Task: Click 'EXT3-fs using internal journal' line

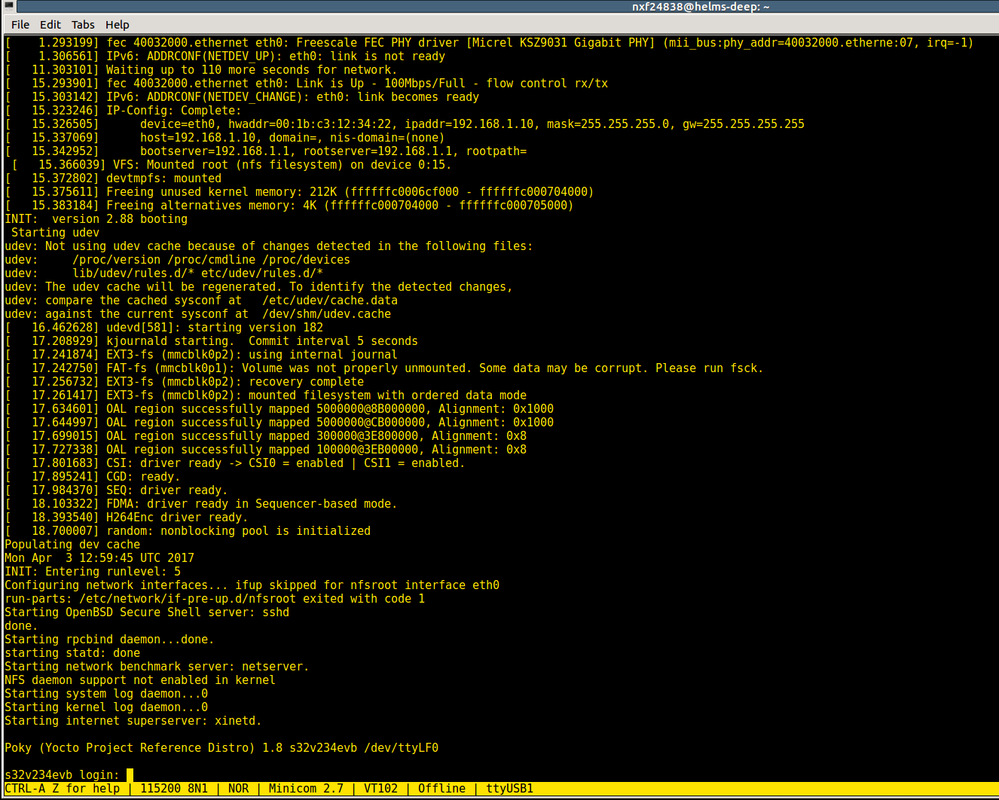Action: click(x=201, y=355)
